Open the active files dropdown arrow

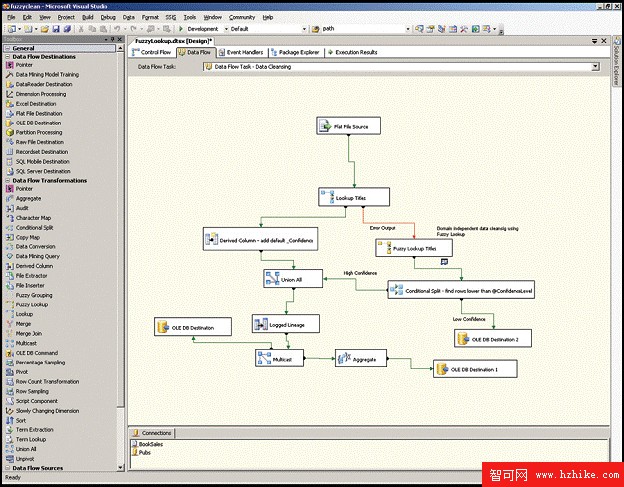tap(595, 41)
